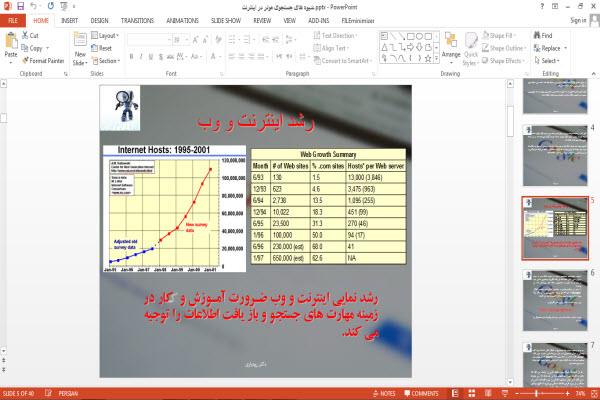The height and width of the screenshot is (400, 600).
Task: Switch to the SLIDE SHOW tab
Action: tap(226, 21)
